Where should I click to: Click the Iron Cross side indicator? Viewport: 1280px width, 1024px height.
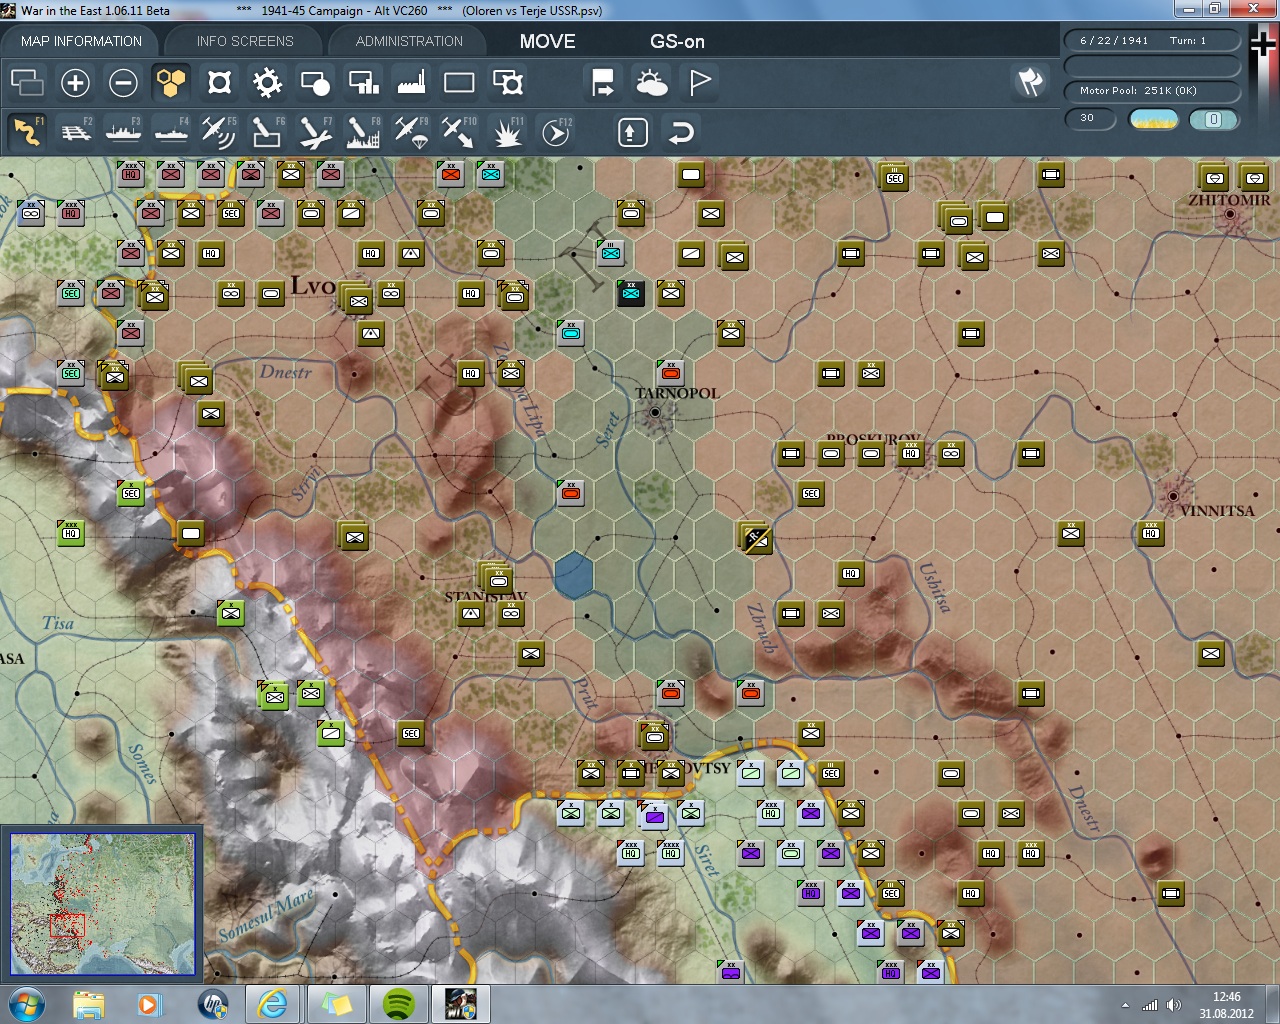point(1263,46)
